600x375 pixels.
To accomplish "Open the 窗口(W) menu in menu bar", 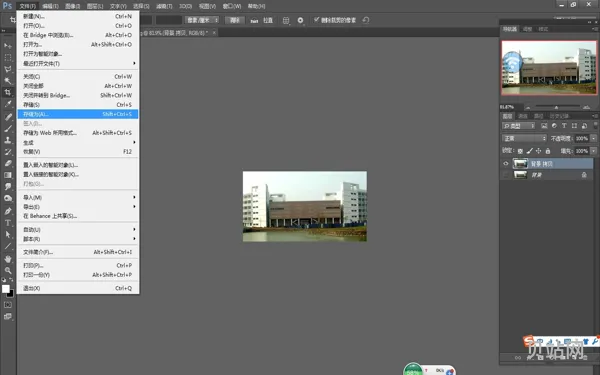I will click(232, 6).
